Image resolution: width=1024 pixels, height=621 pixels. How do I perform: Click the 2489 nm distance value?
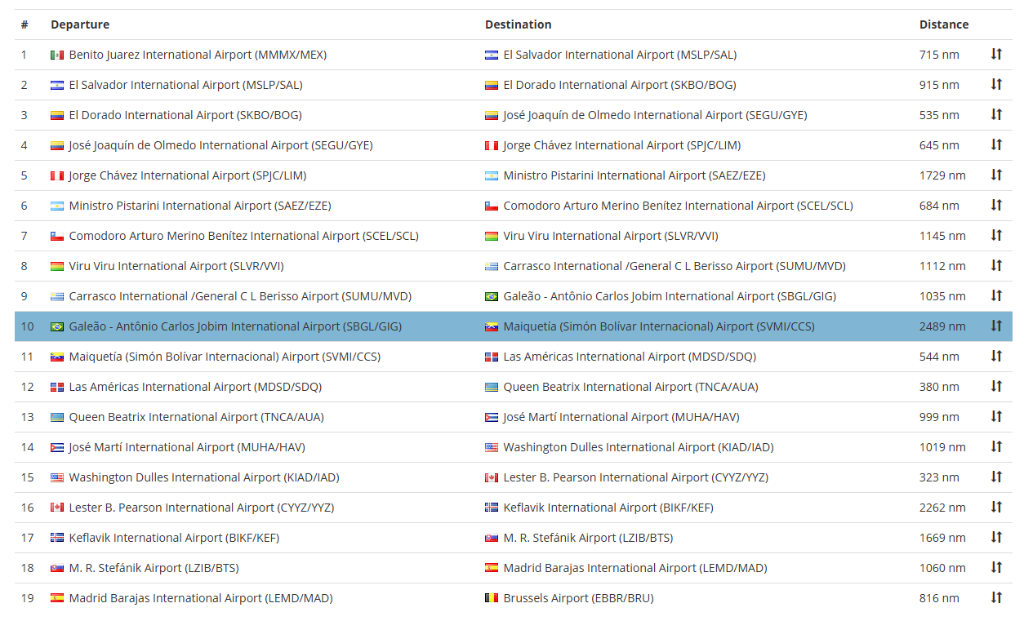click(942, 326)
